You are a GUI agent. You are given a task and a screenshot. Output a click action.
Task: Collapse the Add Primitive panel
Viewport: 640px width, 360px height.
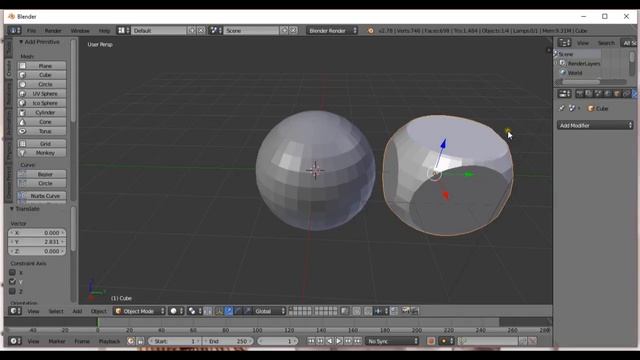coord(21,42)
